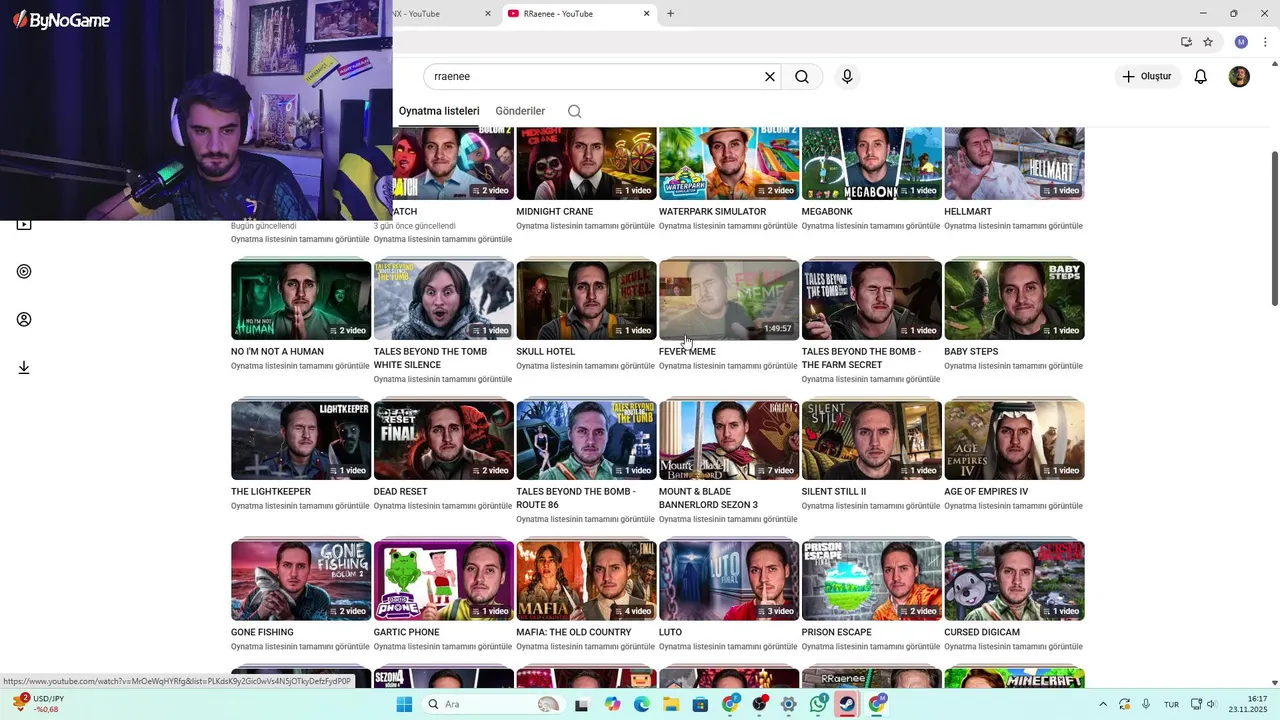Click TALES BEYOND THE BOMB - ROUTE 86 title
Image resolution: width=1280 pixels, height=720 pixels.
pyautogui.click(x=575, y=498)
